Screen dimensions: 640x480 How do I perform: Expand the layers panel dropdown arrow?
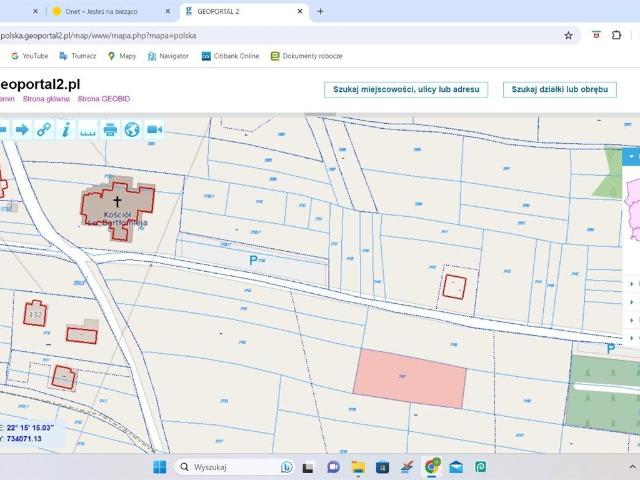click(x=631, y=157)
